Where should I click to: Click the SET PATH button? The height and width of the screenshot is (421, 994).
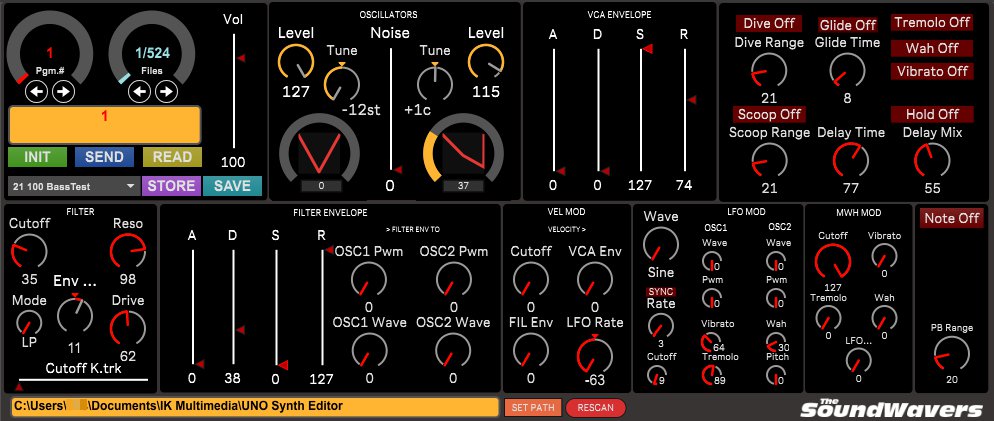point(532,407)
